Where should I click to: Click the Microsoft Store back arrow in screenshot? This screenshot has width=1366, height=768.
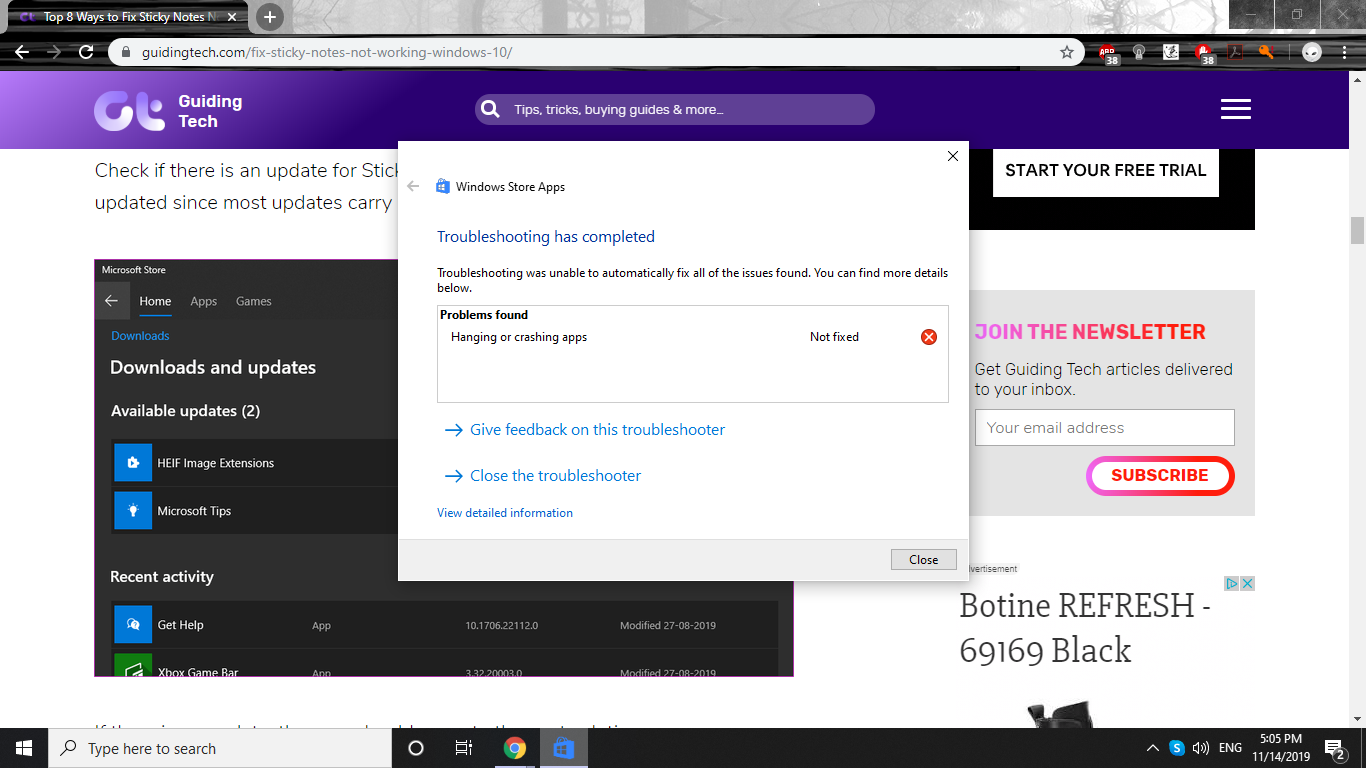(x=111, y=301)
